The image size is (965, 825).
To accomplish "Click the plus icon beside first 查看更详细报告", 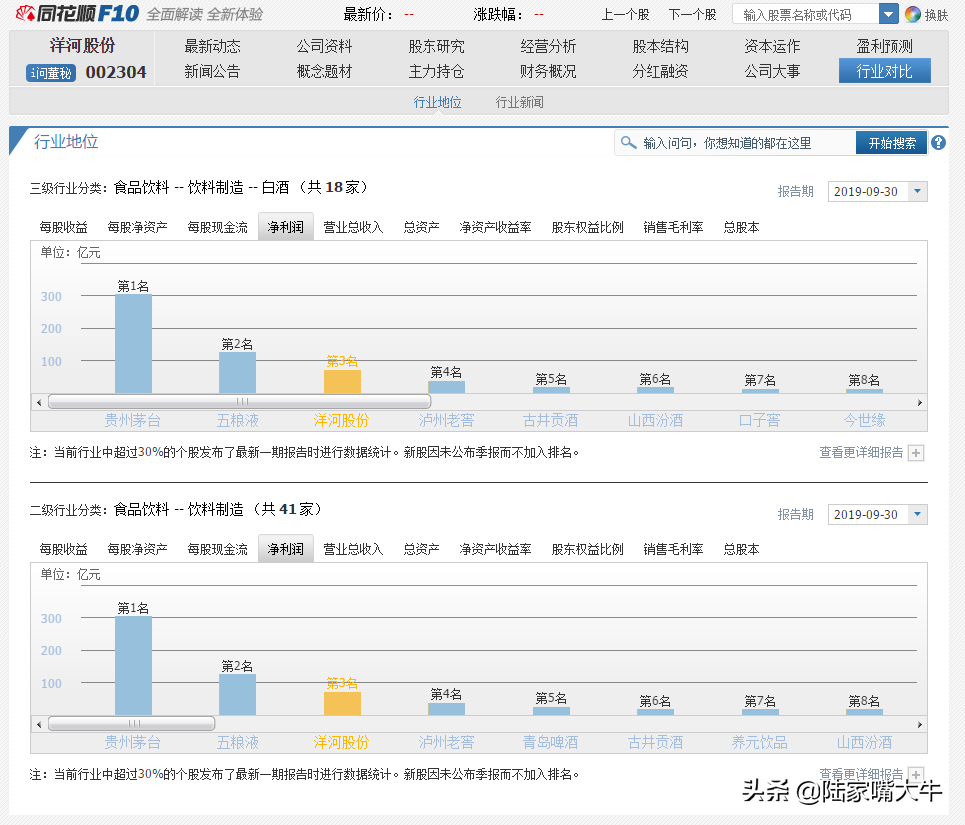I will tap(916, 453).
